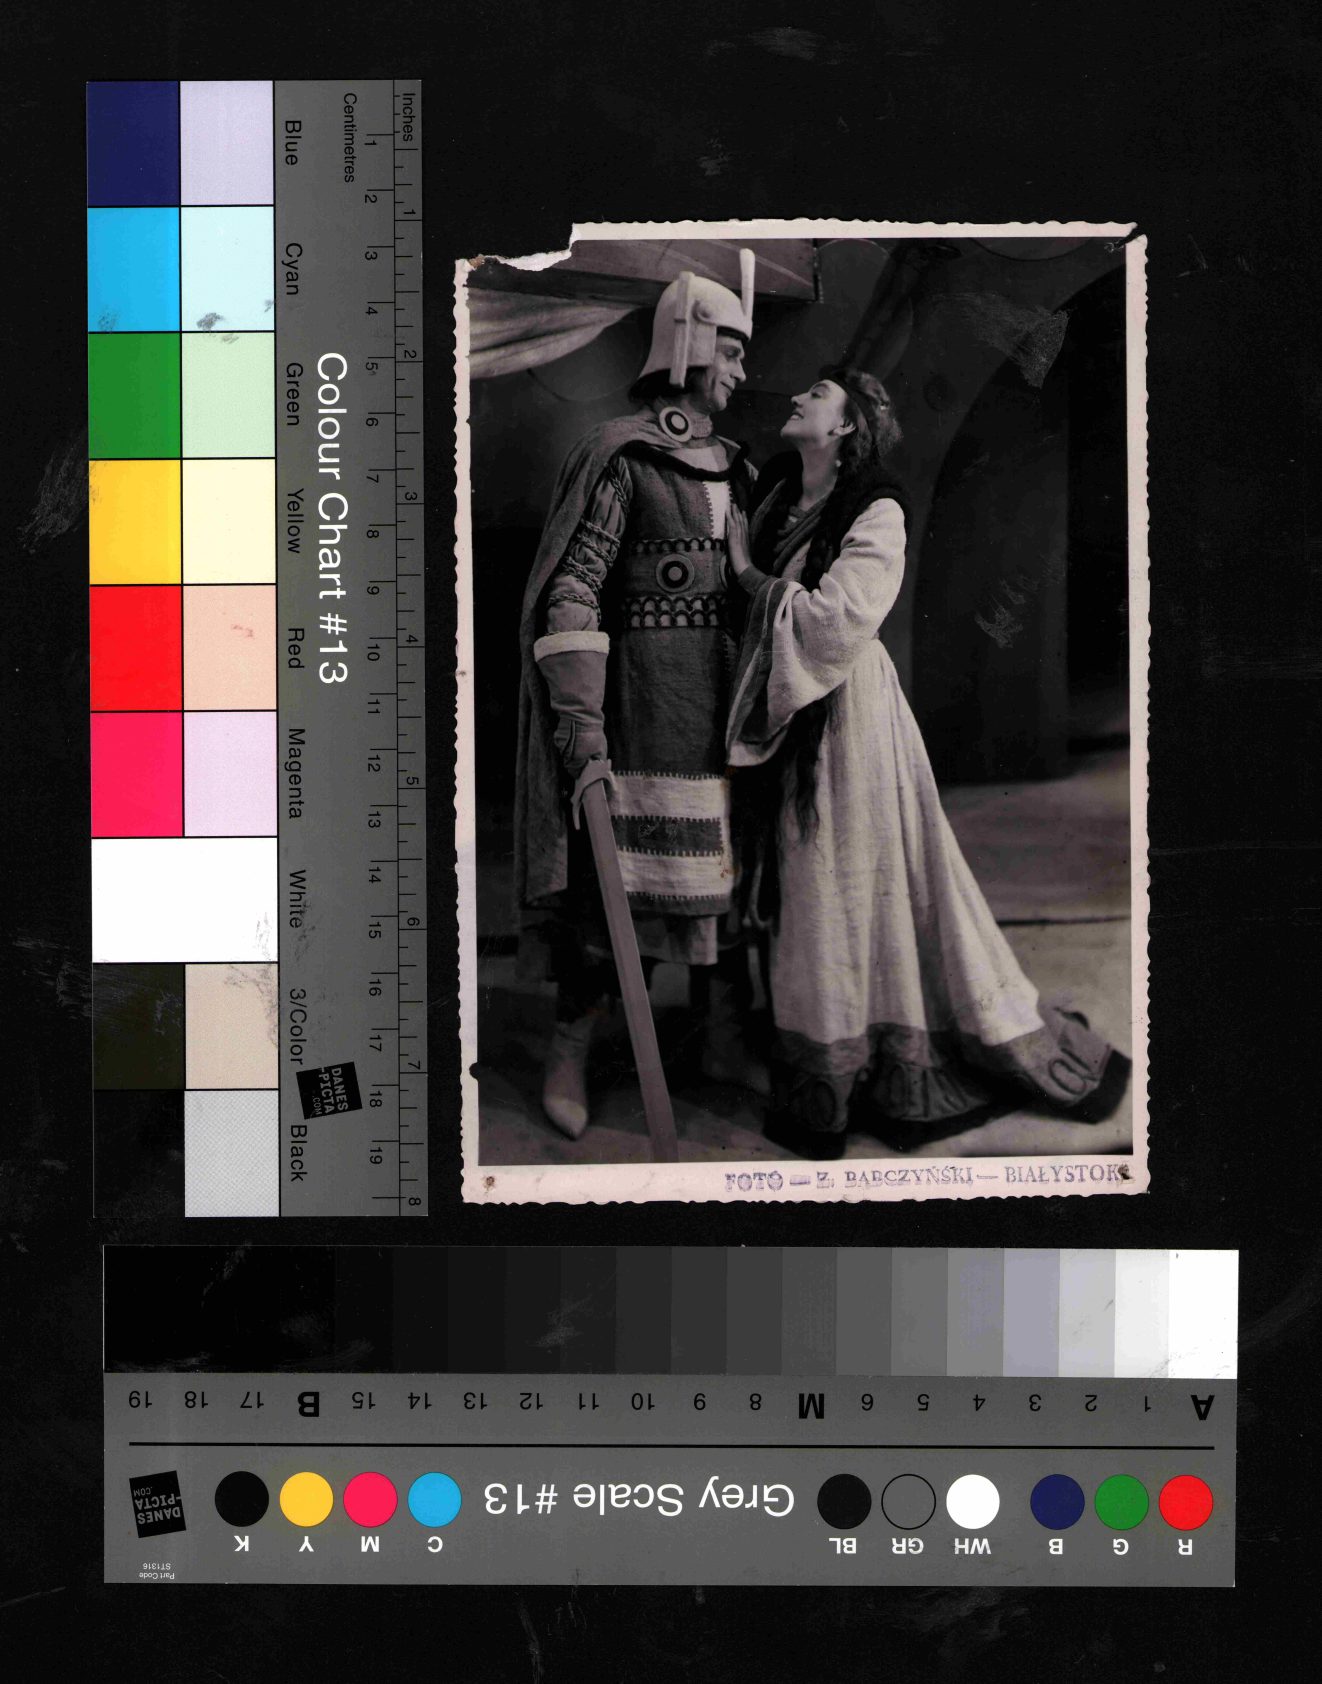Screen dimensions: 1322x1684
Task: Click the saturated yellow square on Colour Chart
Action: pyautogui.click(x=135, y=521)
